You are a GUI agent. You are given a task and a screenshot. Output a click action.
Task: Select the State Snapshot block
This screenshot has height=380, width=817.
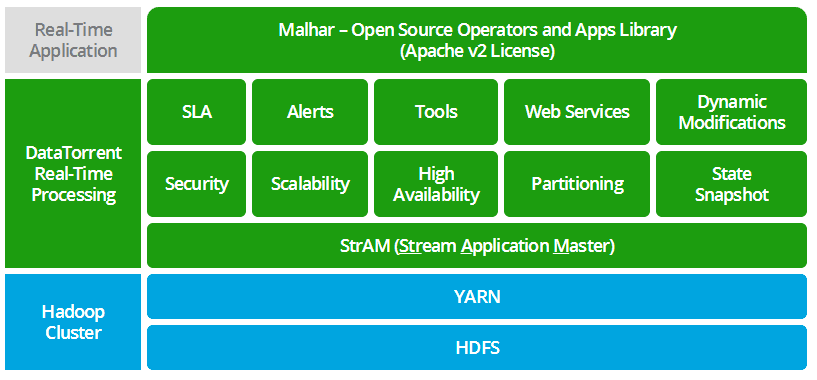[732, 184]
